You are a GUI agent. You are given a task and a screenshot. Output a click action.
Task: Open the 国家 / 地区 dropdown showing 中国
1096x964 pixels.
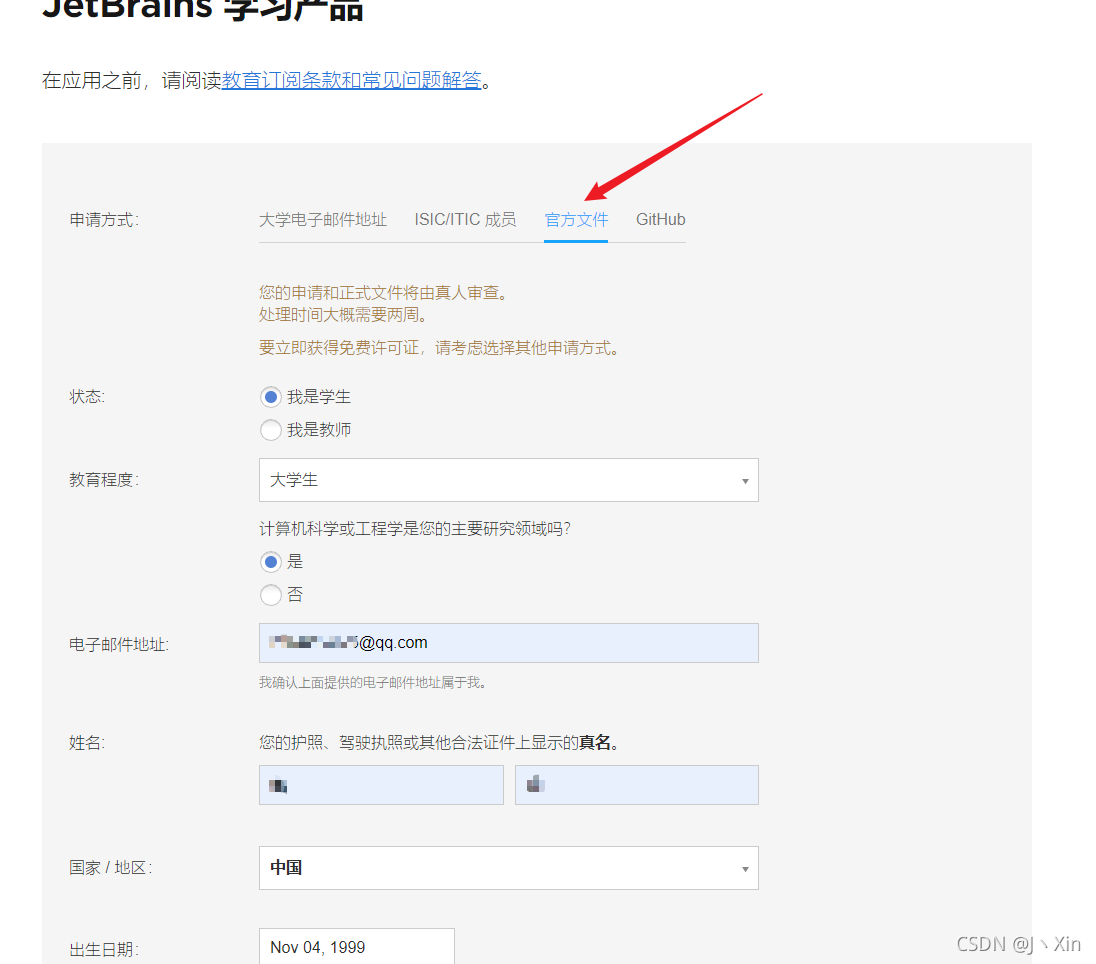(509, 868)
